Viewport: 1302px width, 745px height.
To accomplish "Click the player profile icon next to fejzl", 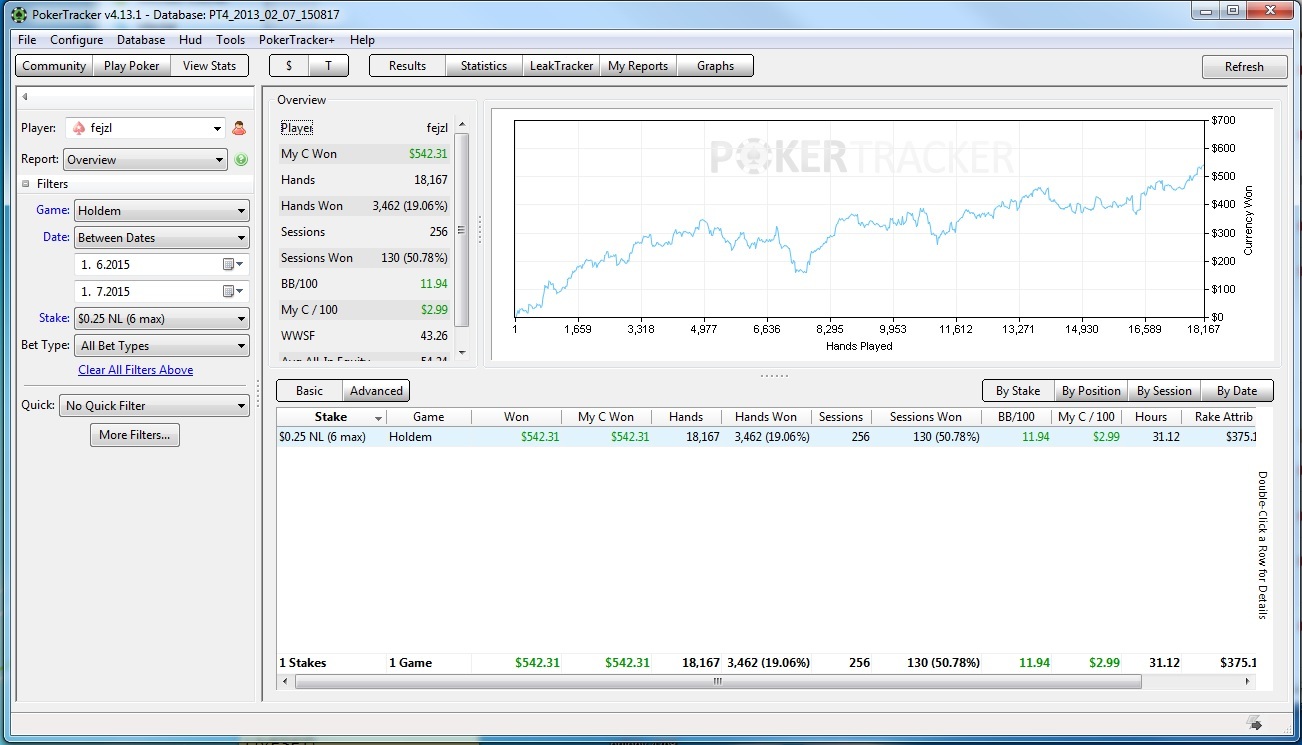I will [x=239, y=128].
